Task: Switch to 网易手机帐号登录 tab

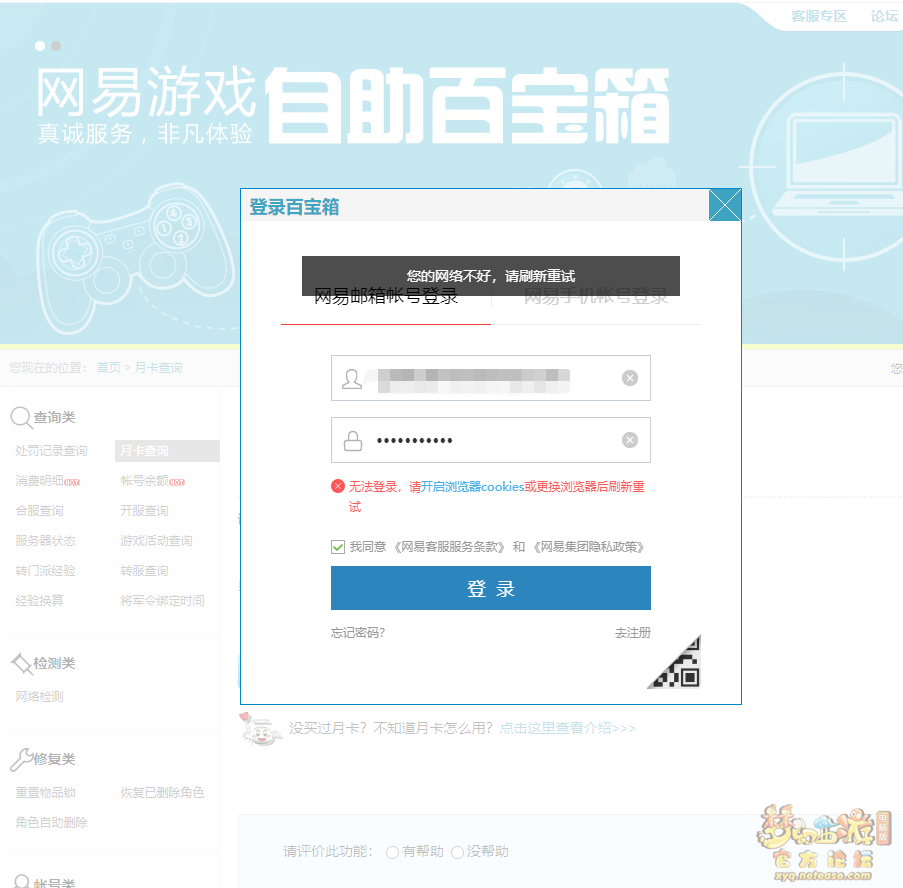Action: pos(596,296)
